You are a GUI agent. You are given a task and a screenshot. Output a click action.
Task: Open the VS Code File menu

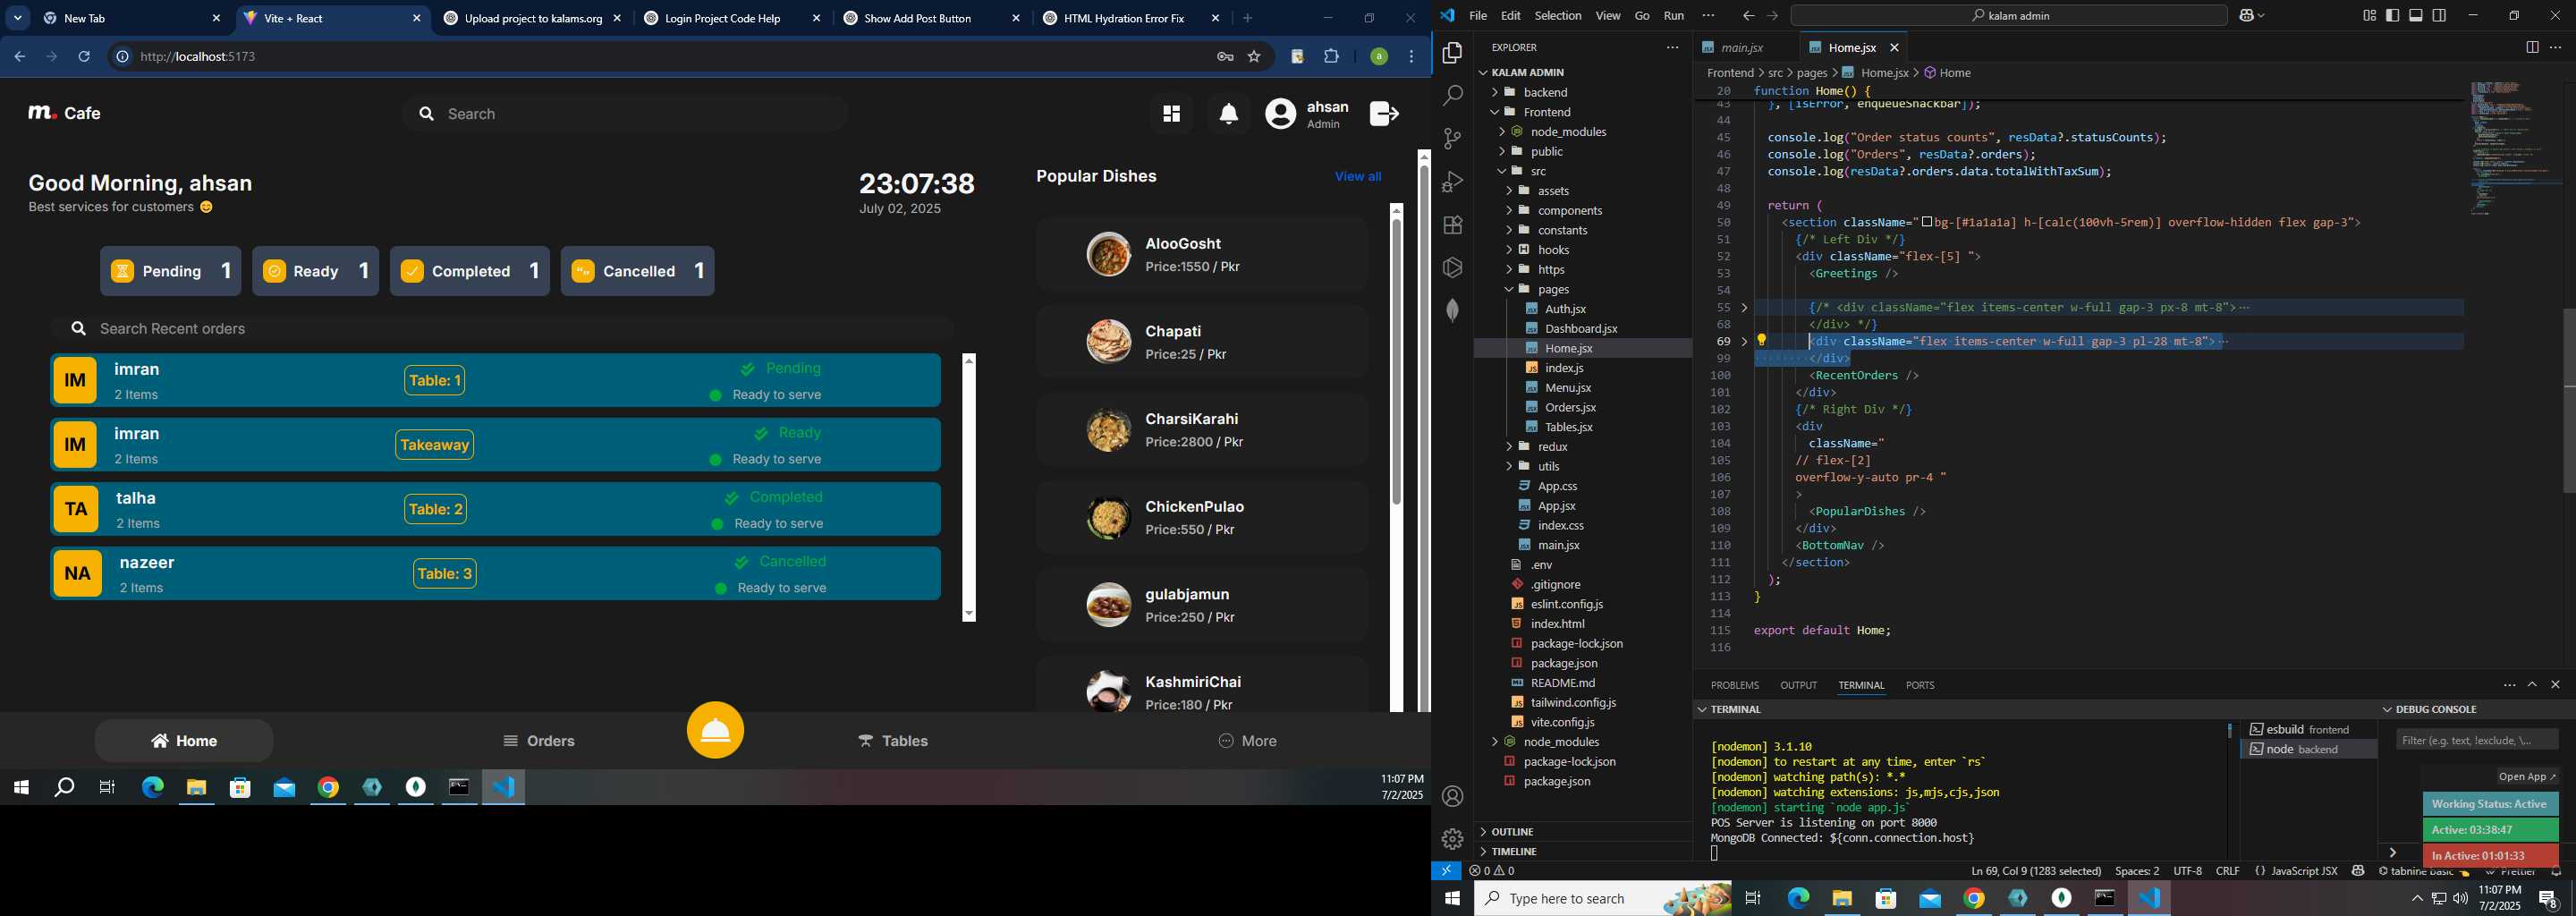[x=1478, y=16]
